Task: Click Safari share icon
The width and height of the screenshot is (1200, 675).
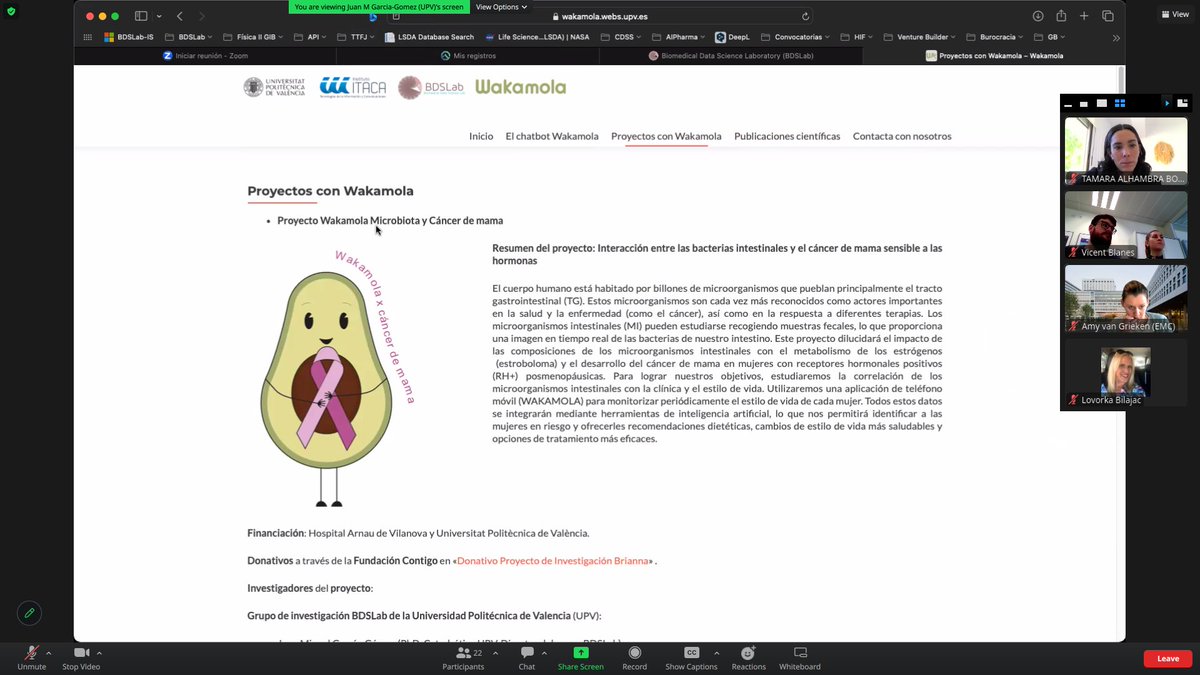Action: click(1061, 16)
